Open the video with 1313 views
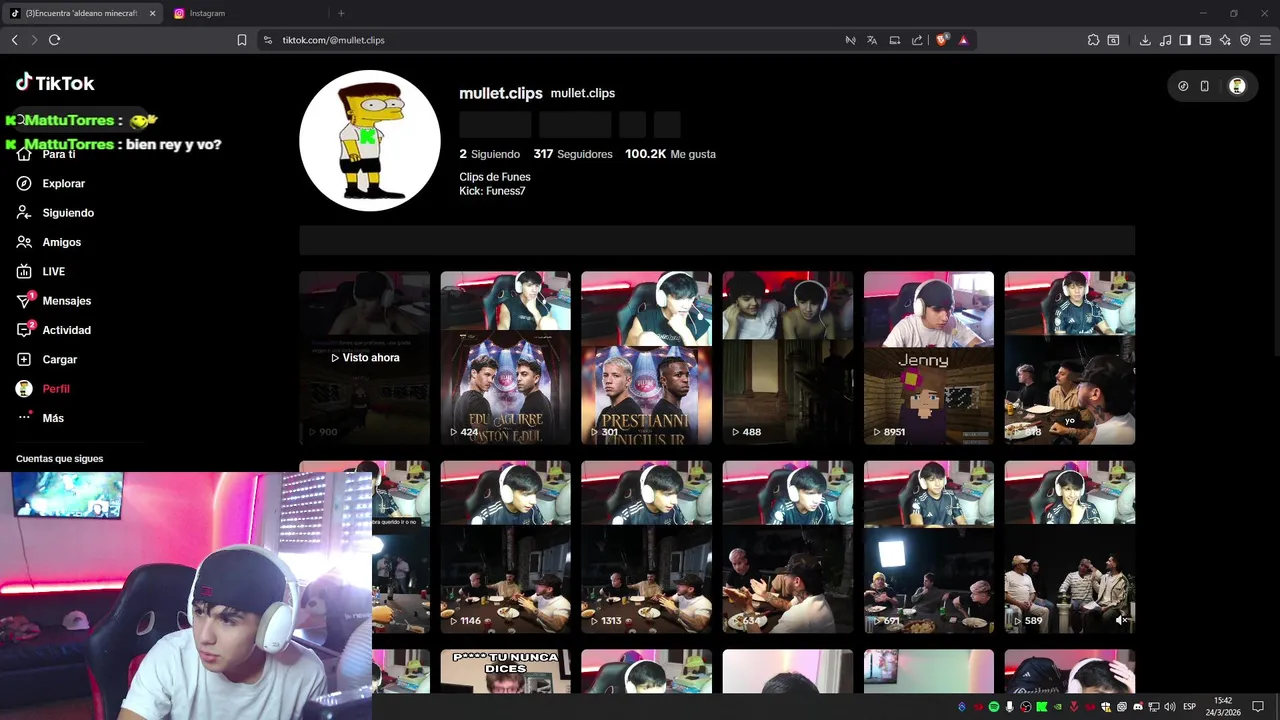1280x720 pixels. 646,547
